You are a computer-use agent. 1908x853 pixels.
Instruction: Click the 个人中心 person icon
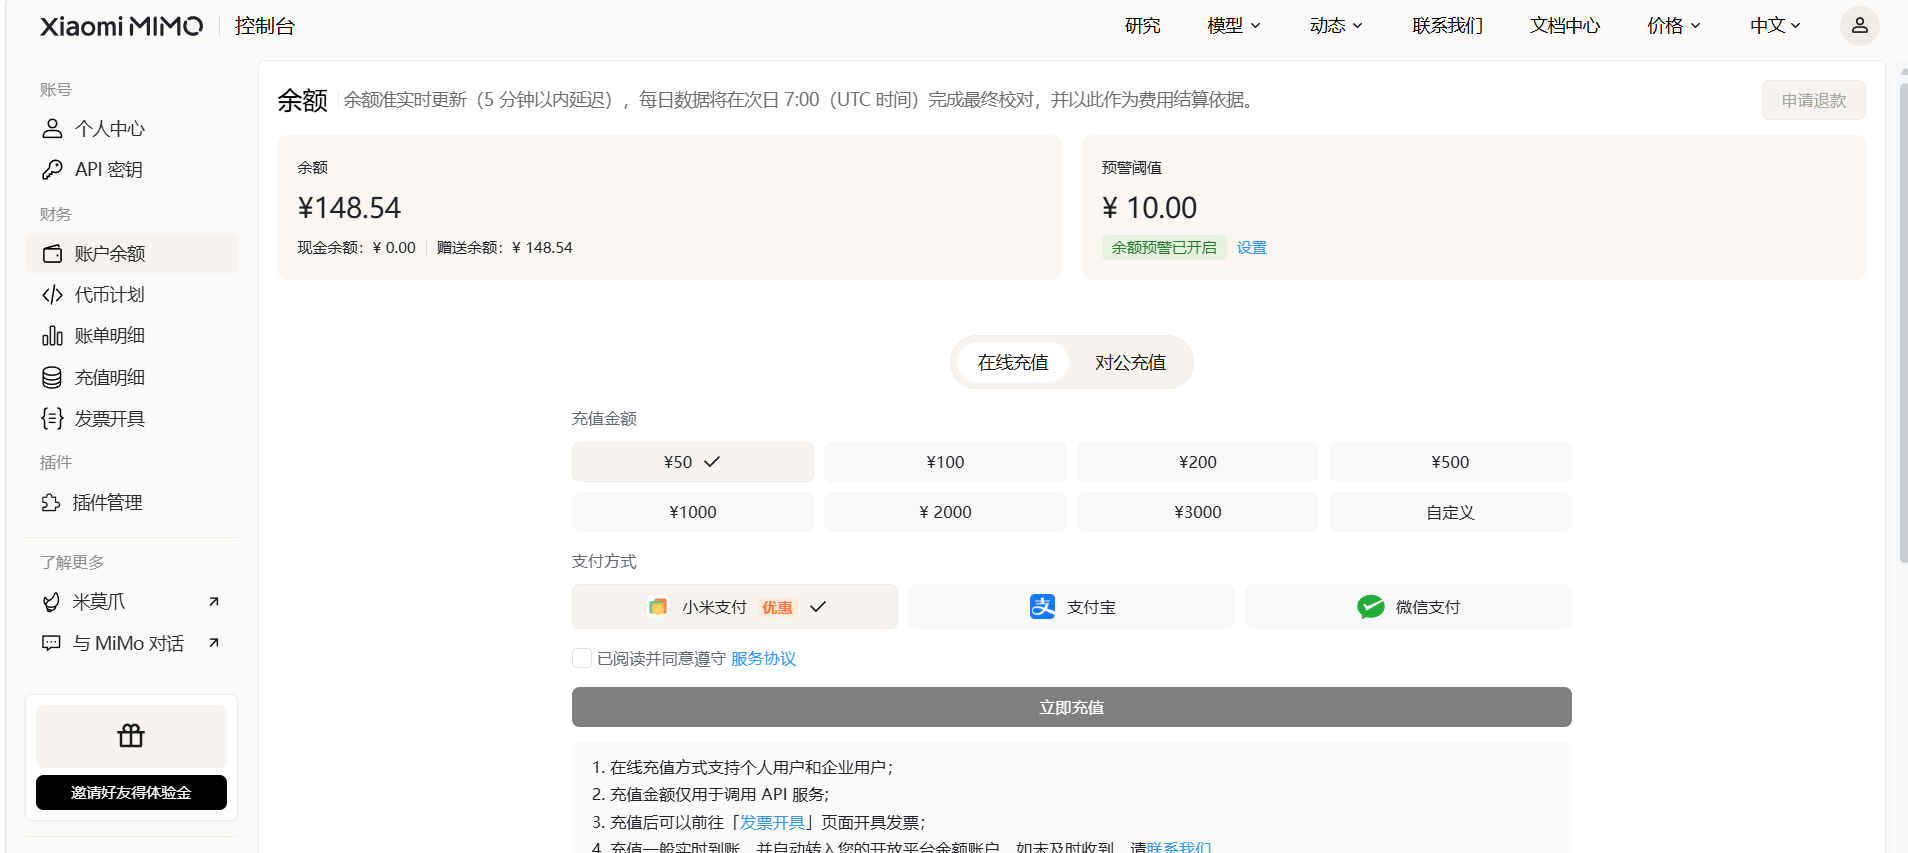52,128
